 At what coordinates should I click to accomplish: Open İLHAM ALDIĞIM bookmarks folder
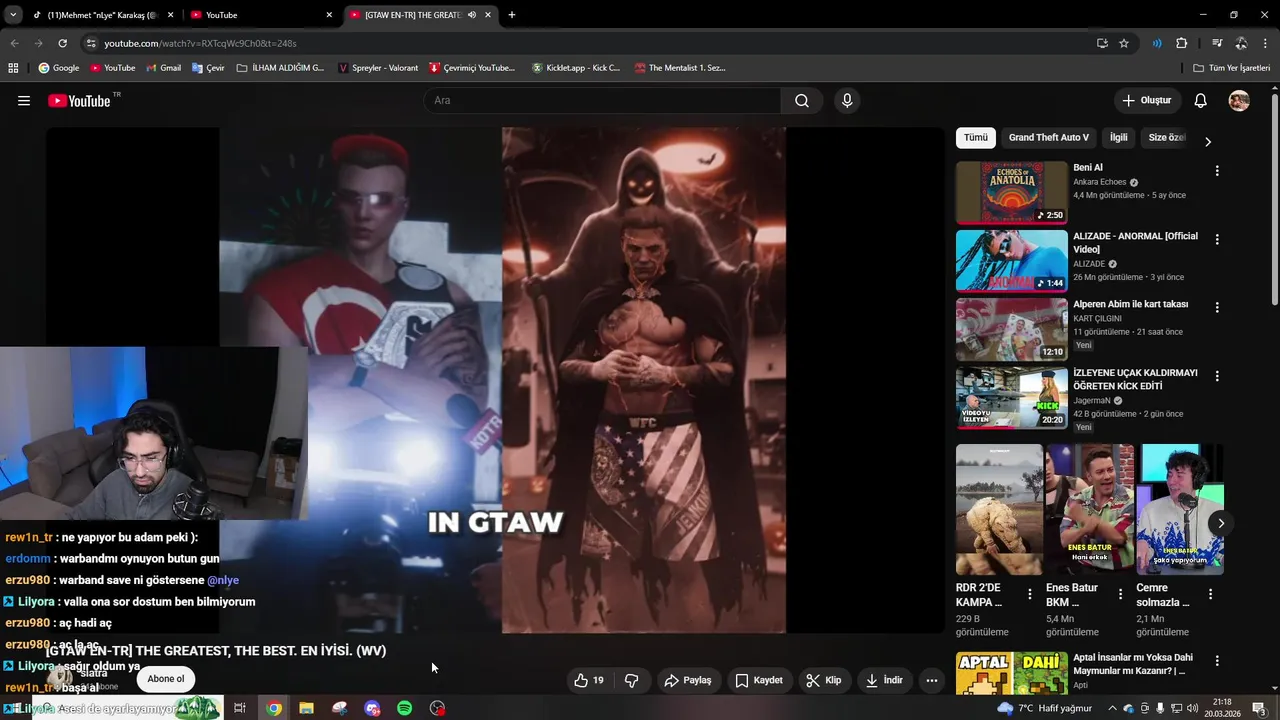click(x=281, y=68)
